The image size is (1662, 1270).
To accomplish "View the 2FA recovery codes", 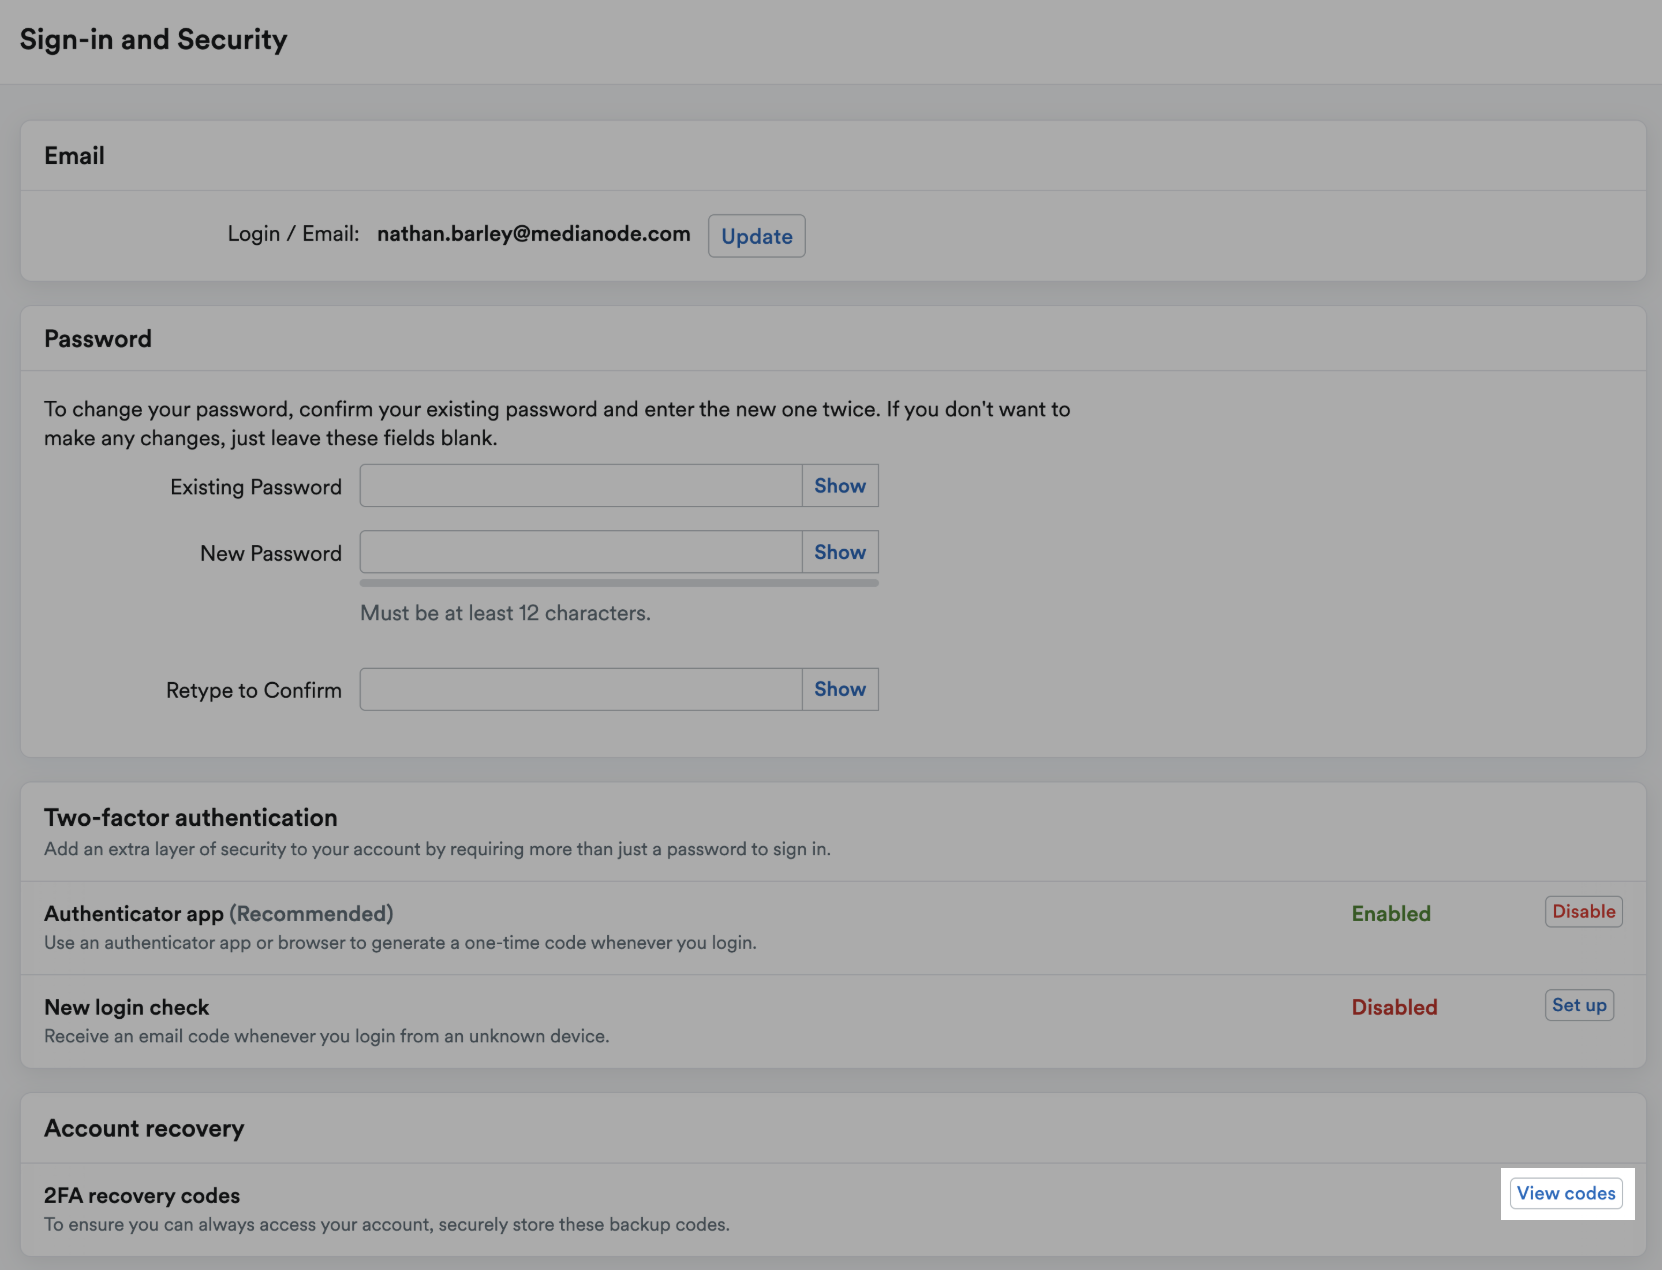I will point(1566,1193).
